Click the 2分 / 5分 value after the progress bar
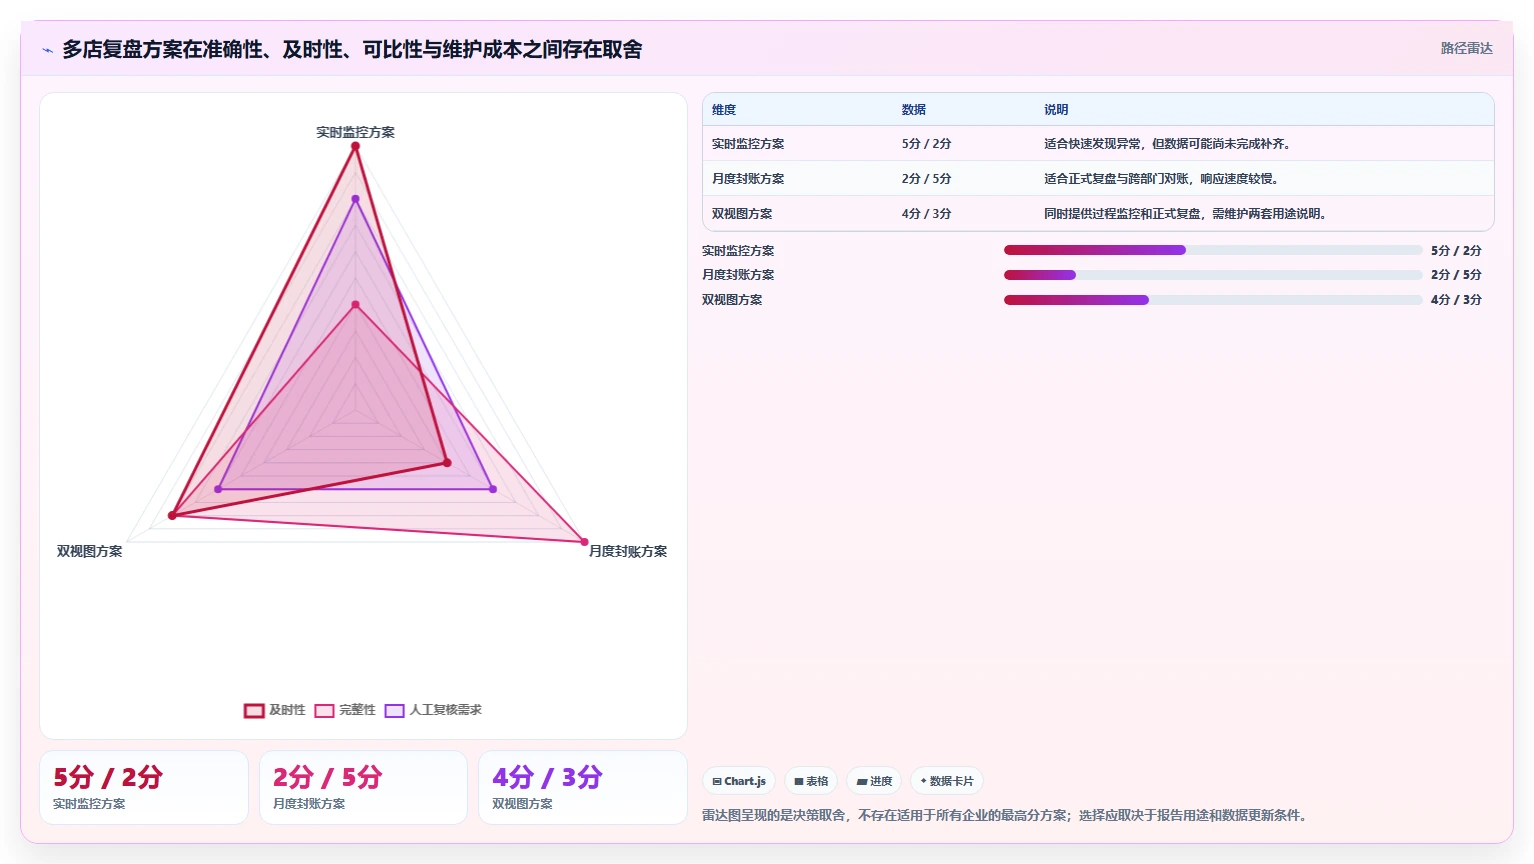1534x864 pixels. [1456, 275]
